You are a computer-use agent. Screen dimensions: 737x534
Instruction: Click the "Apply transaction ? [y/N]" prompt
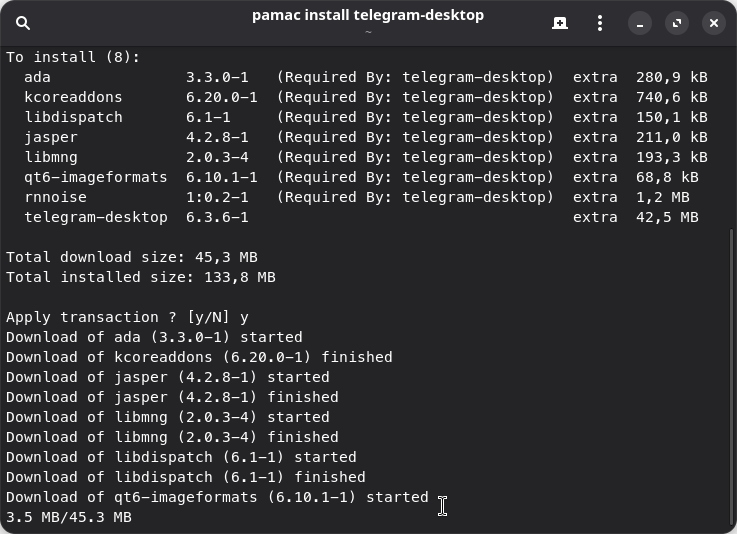tap(118, 317)
